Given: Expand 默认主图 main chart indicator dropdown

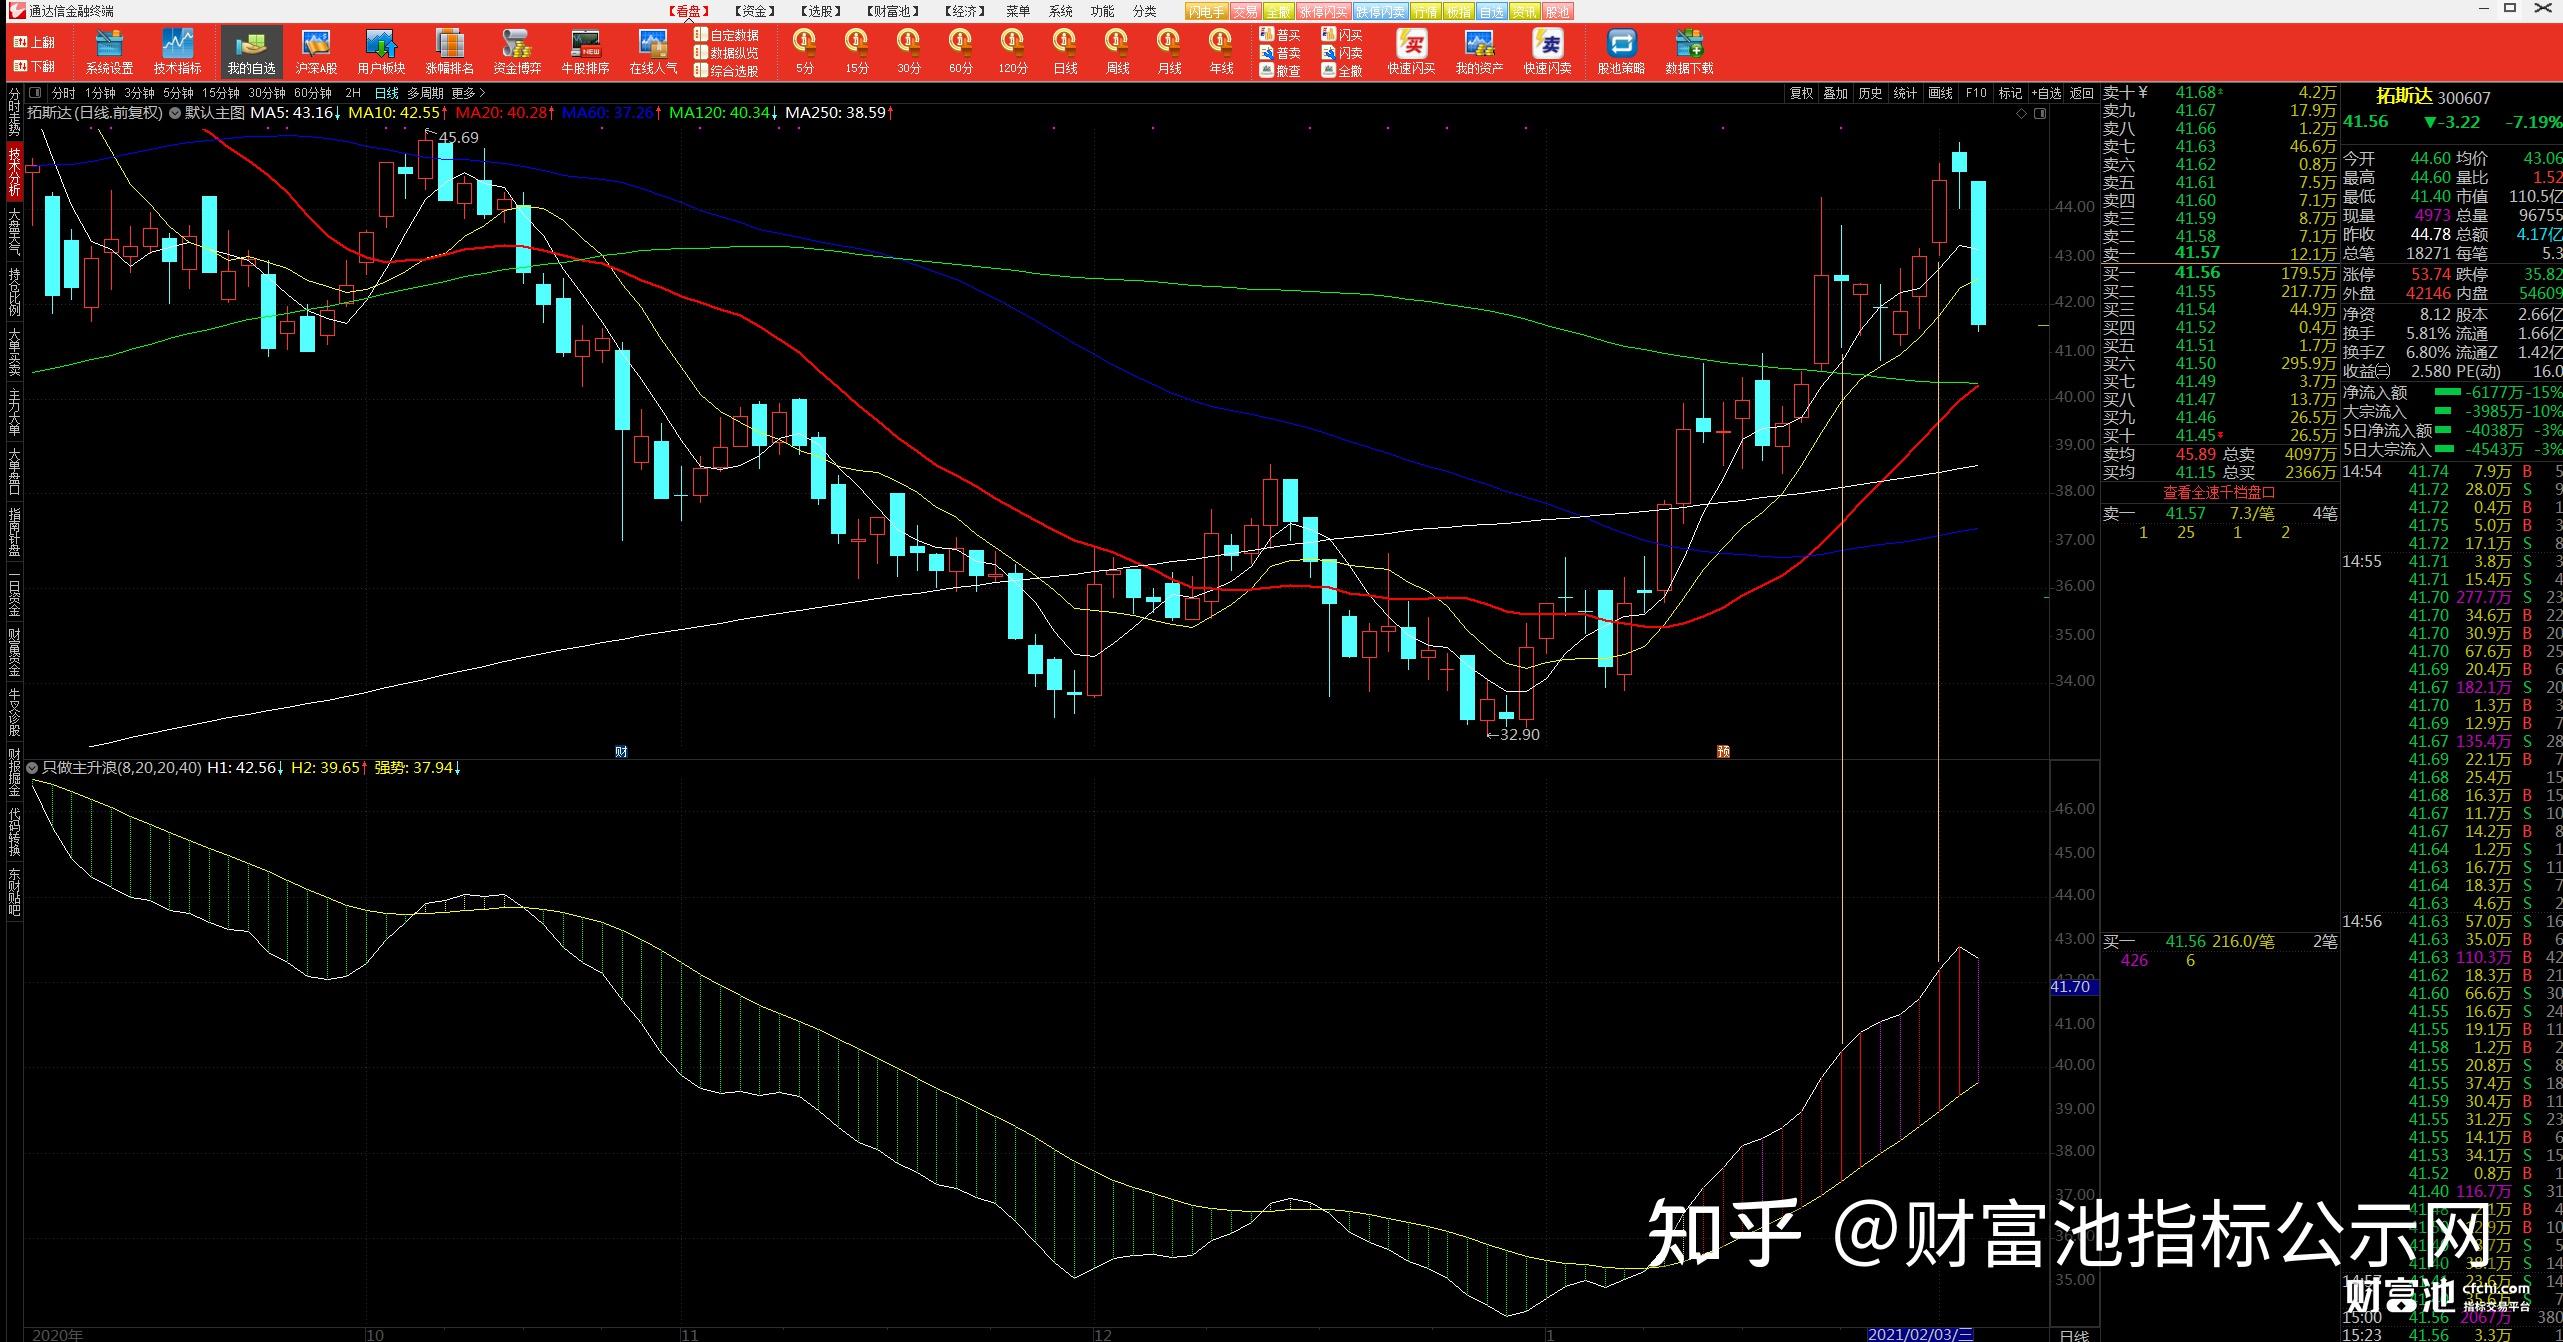Looking at the screenshot, I should pos(175,113).
